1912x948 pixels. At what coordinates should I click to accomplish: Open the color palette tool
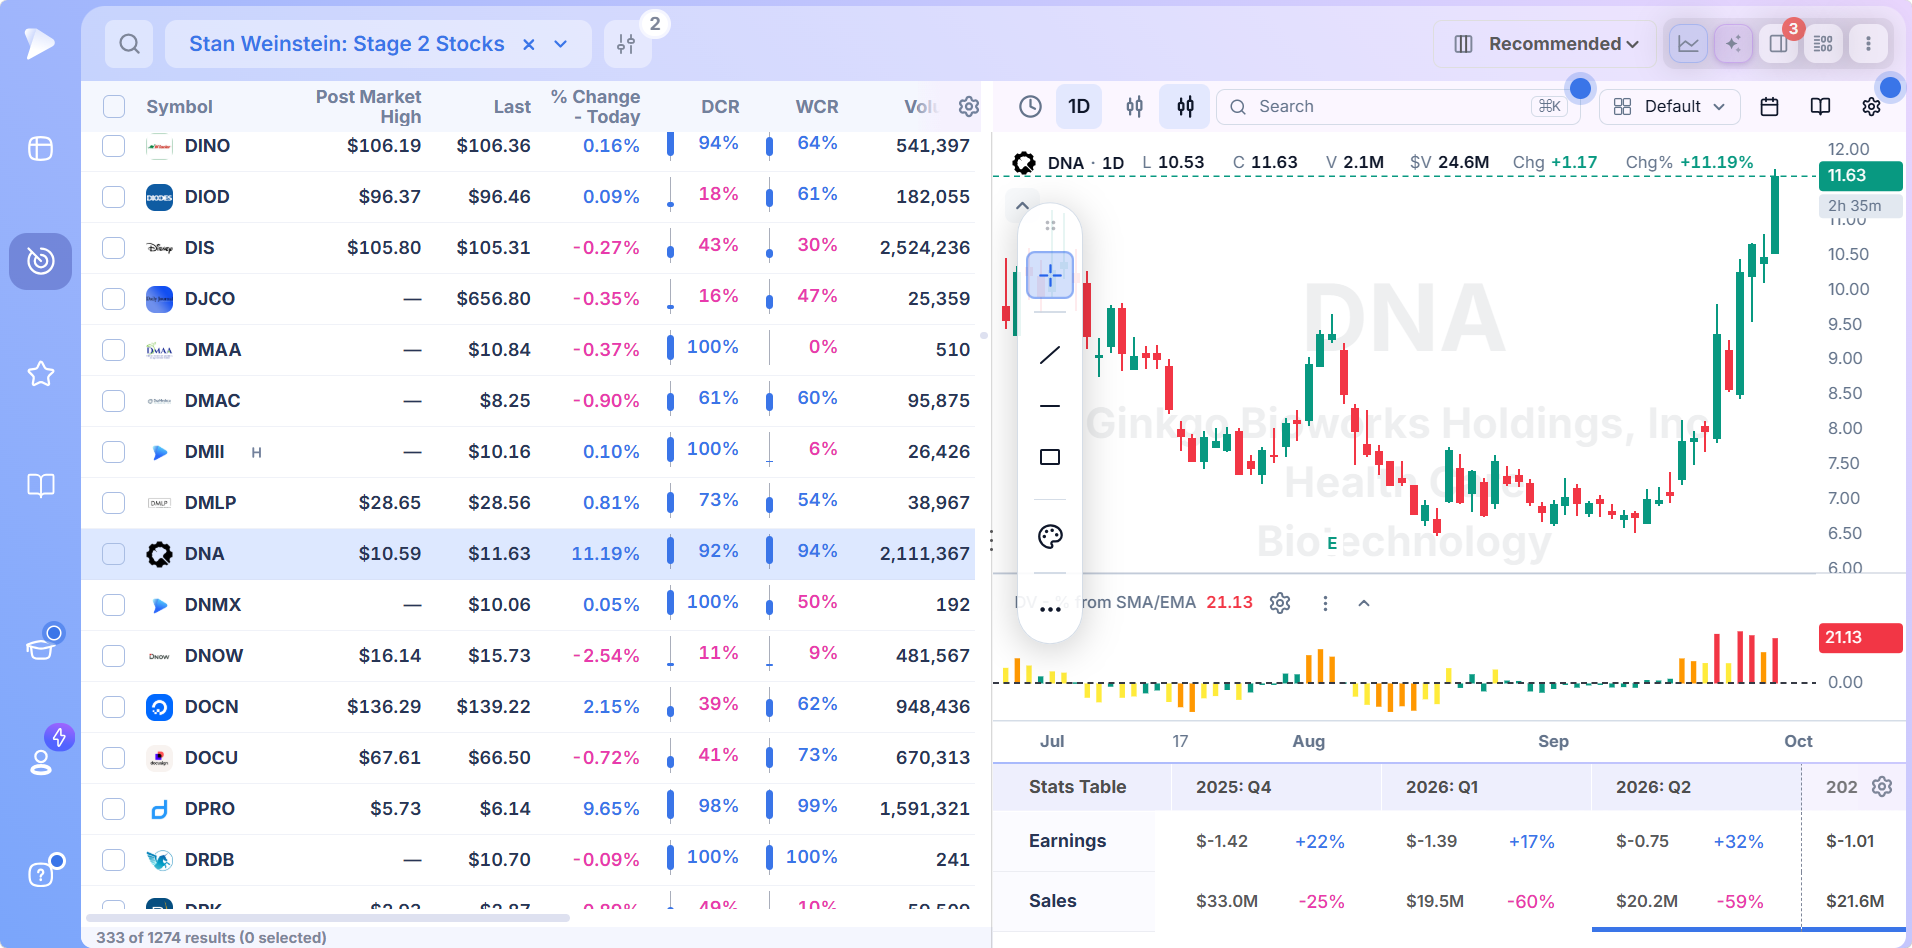(x=1050, y=537)
